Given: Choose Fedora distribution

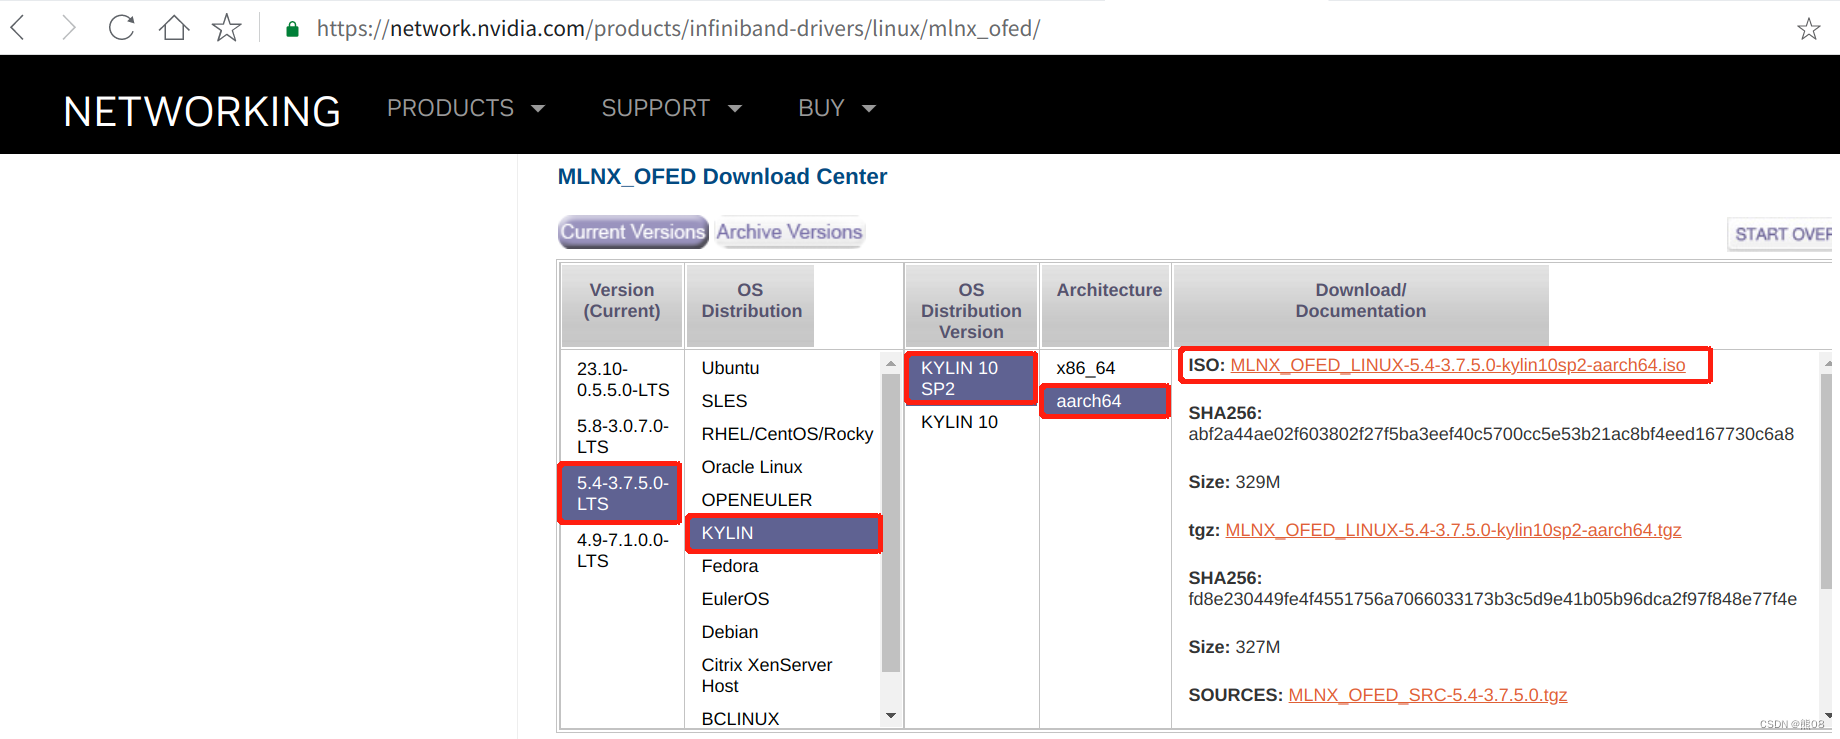Looking at the screenshot, I should [x=730, y=566].
